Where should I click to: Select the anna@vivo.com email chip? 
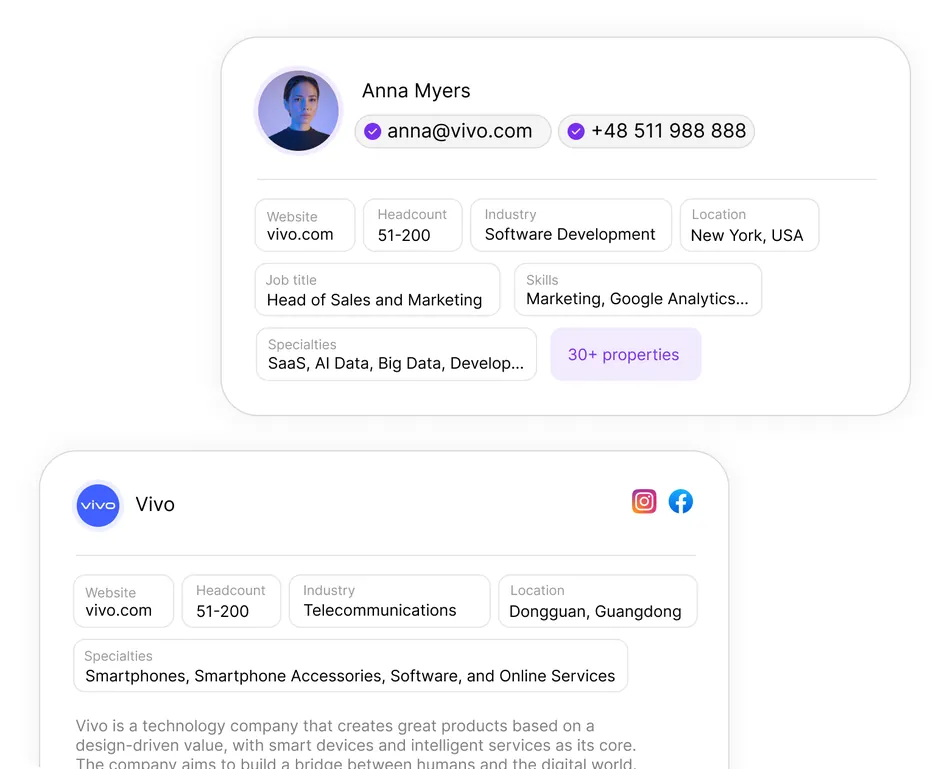453,131
